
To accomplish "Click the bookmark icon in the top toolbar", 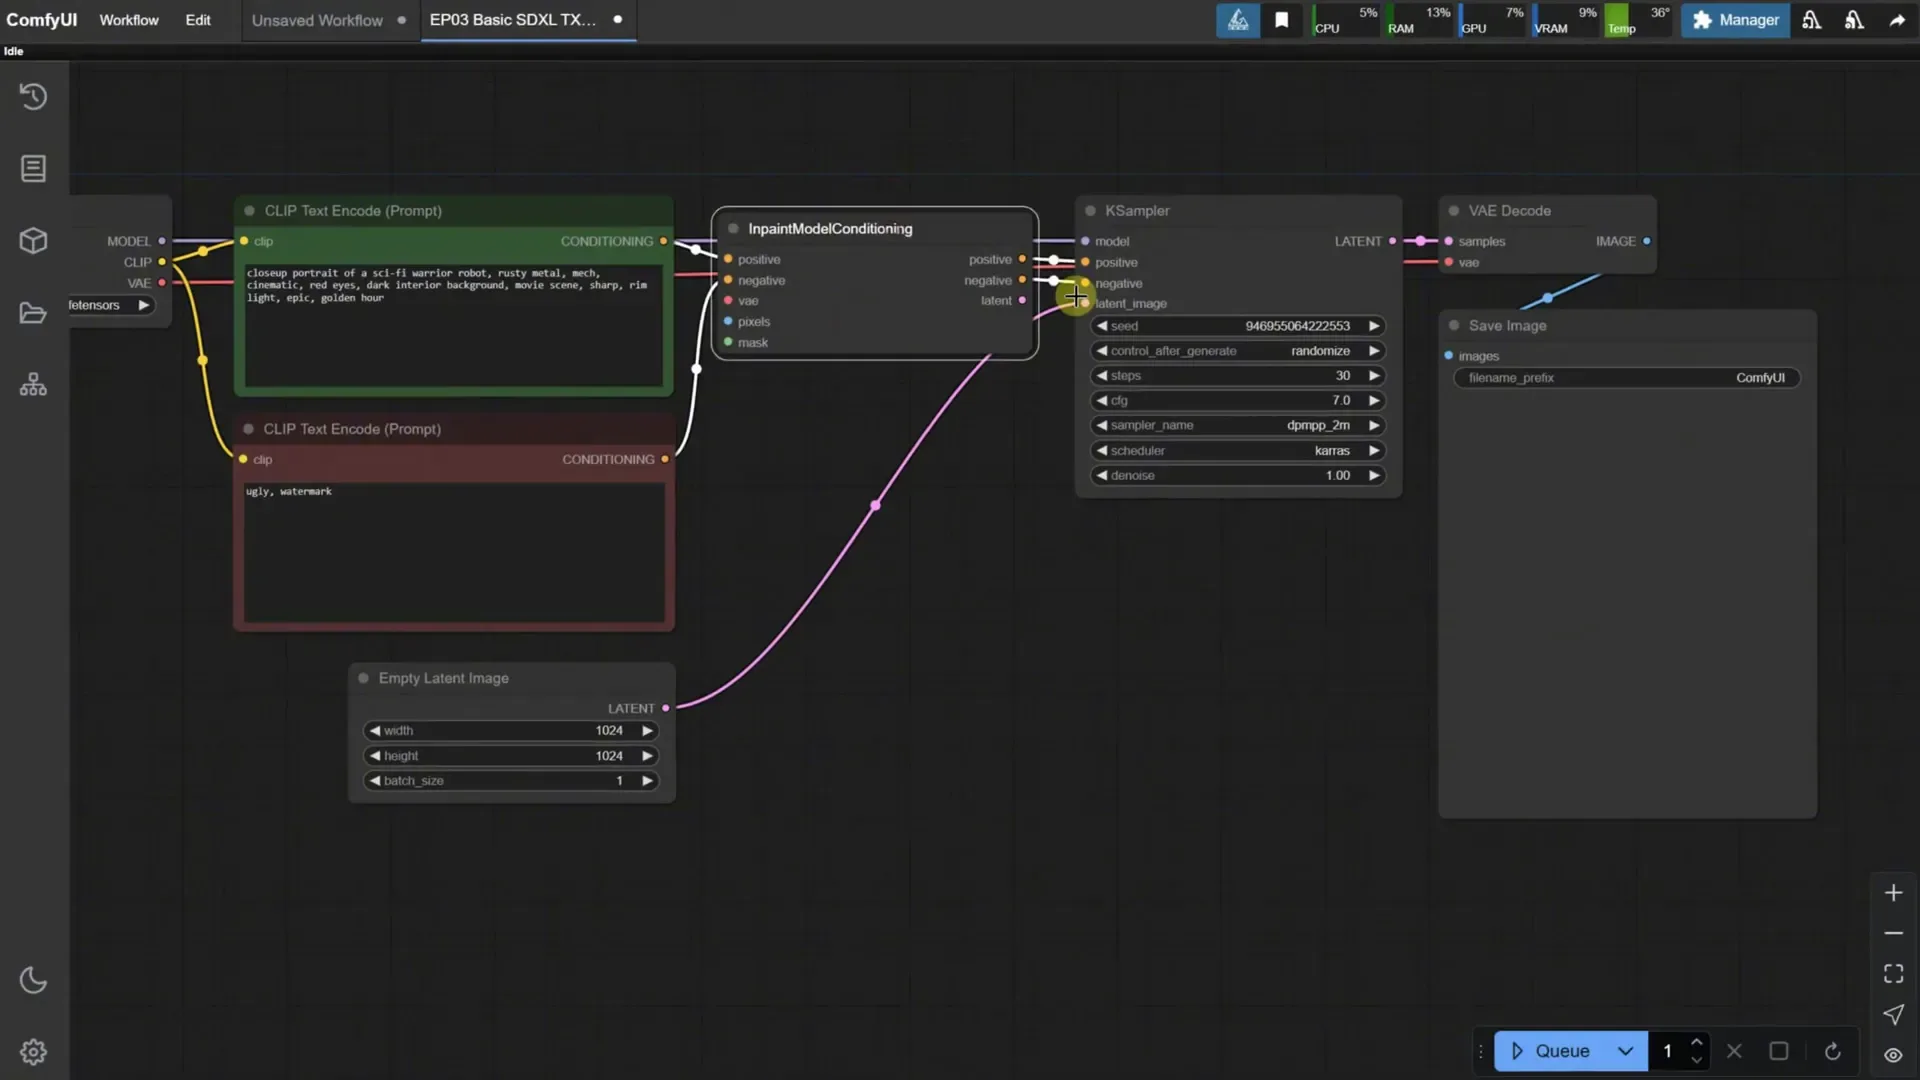I will click(x=1282, y=19).
